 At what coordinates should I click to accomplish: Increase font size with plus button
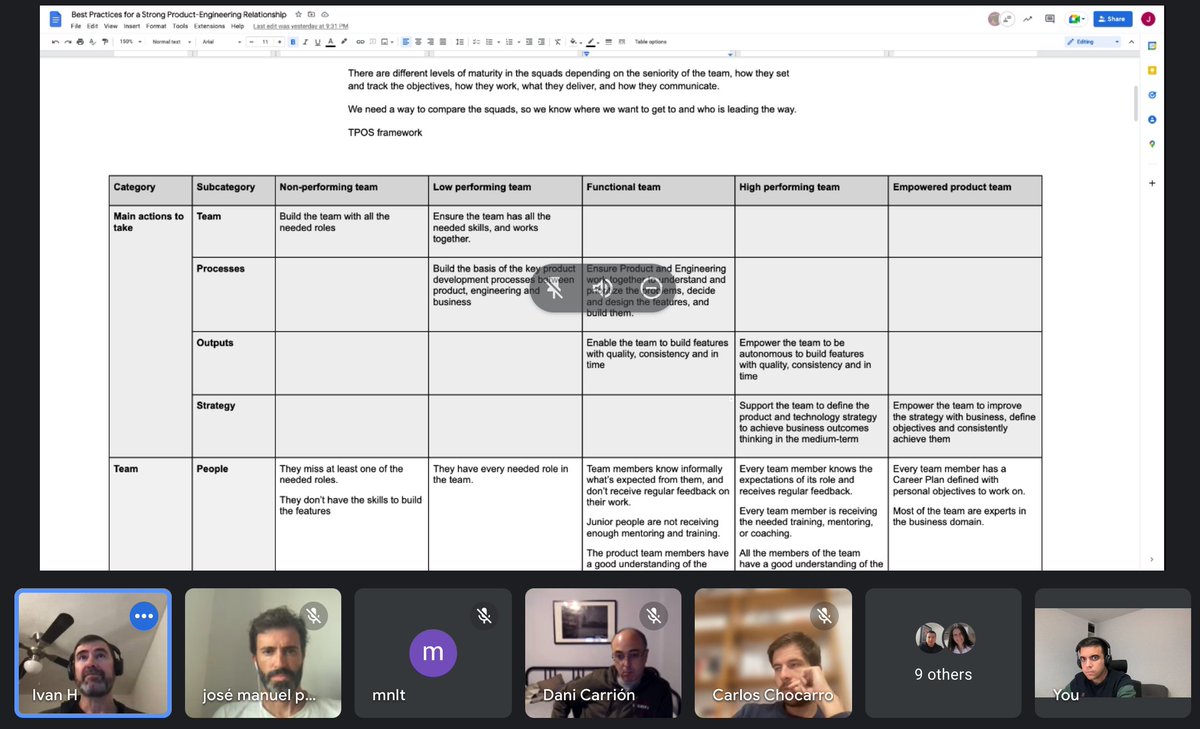pyautogui.click(x=279, y=42)
